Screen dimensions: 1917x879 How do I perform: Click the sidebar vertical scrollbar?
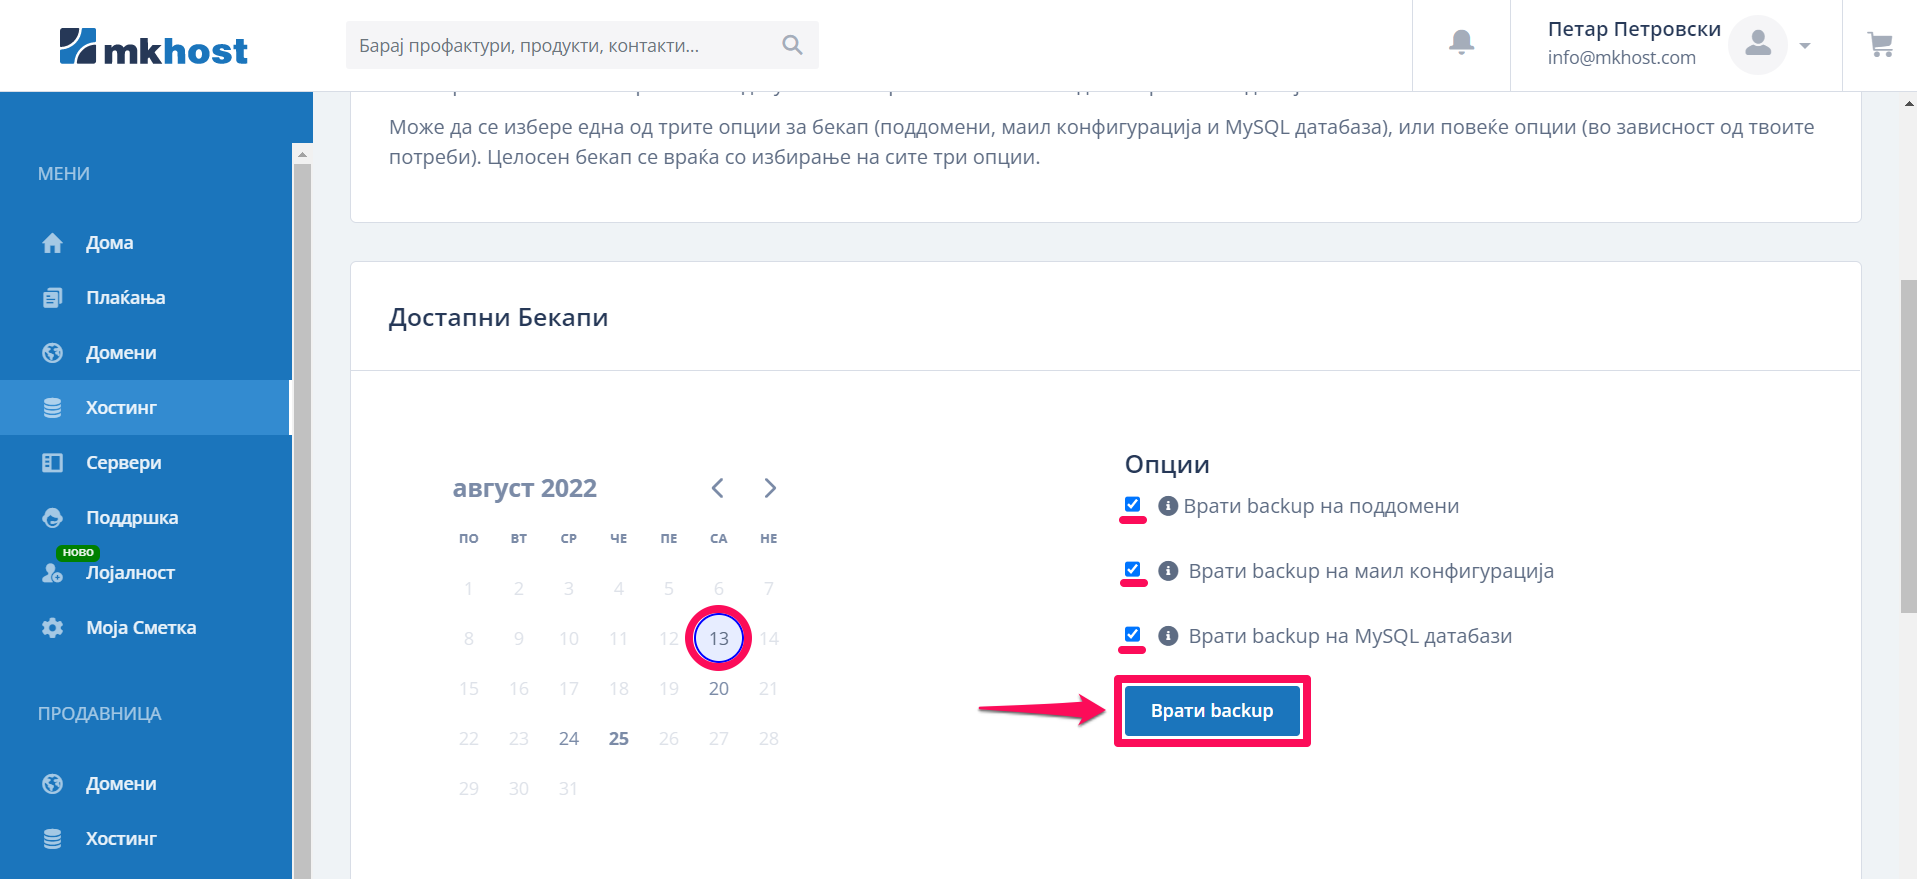tap(302, 500)
